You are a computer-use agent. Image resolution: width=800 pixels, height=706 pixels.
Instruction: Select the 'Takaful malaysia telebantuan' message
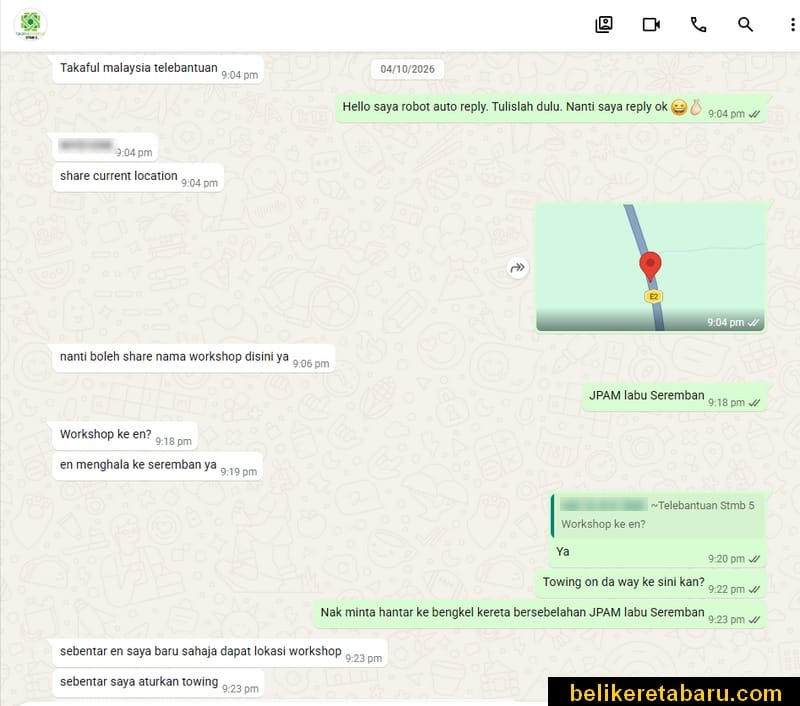tap(158, 69)
